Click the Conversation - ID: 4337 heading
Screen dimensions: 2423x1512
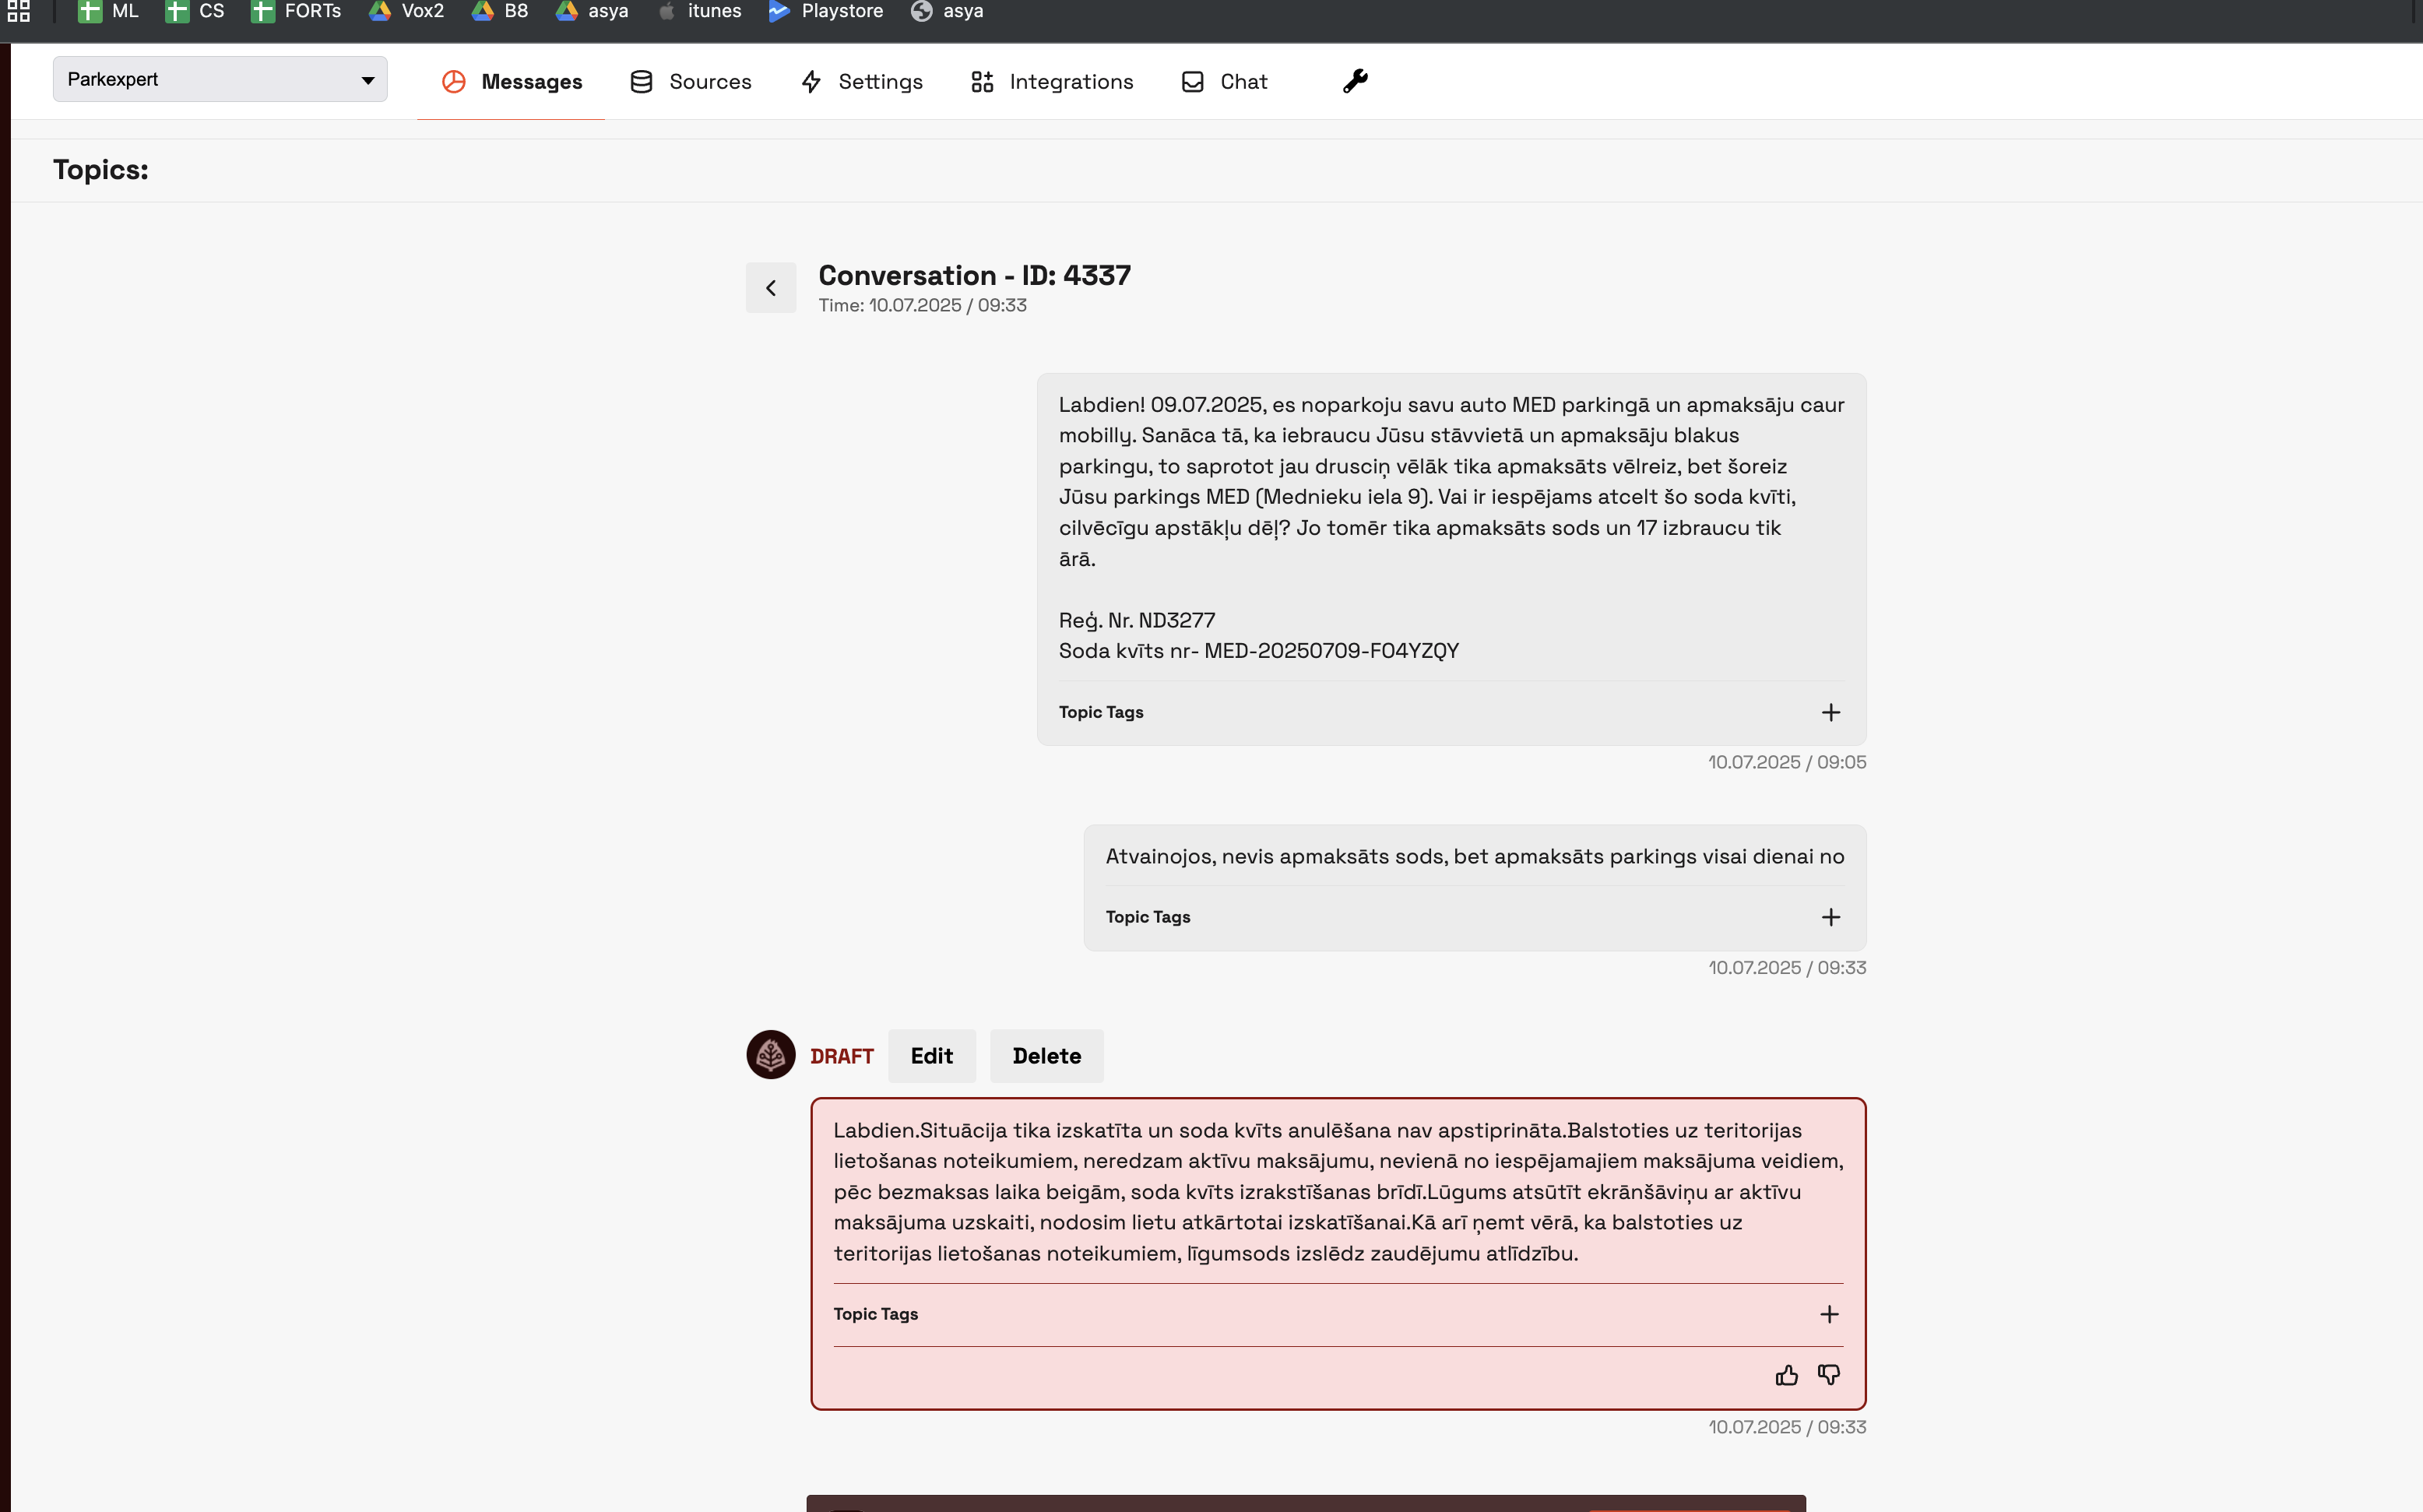click(x=975, y=275)
